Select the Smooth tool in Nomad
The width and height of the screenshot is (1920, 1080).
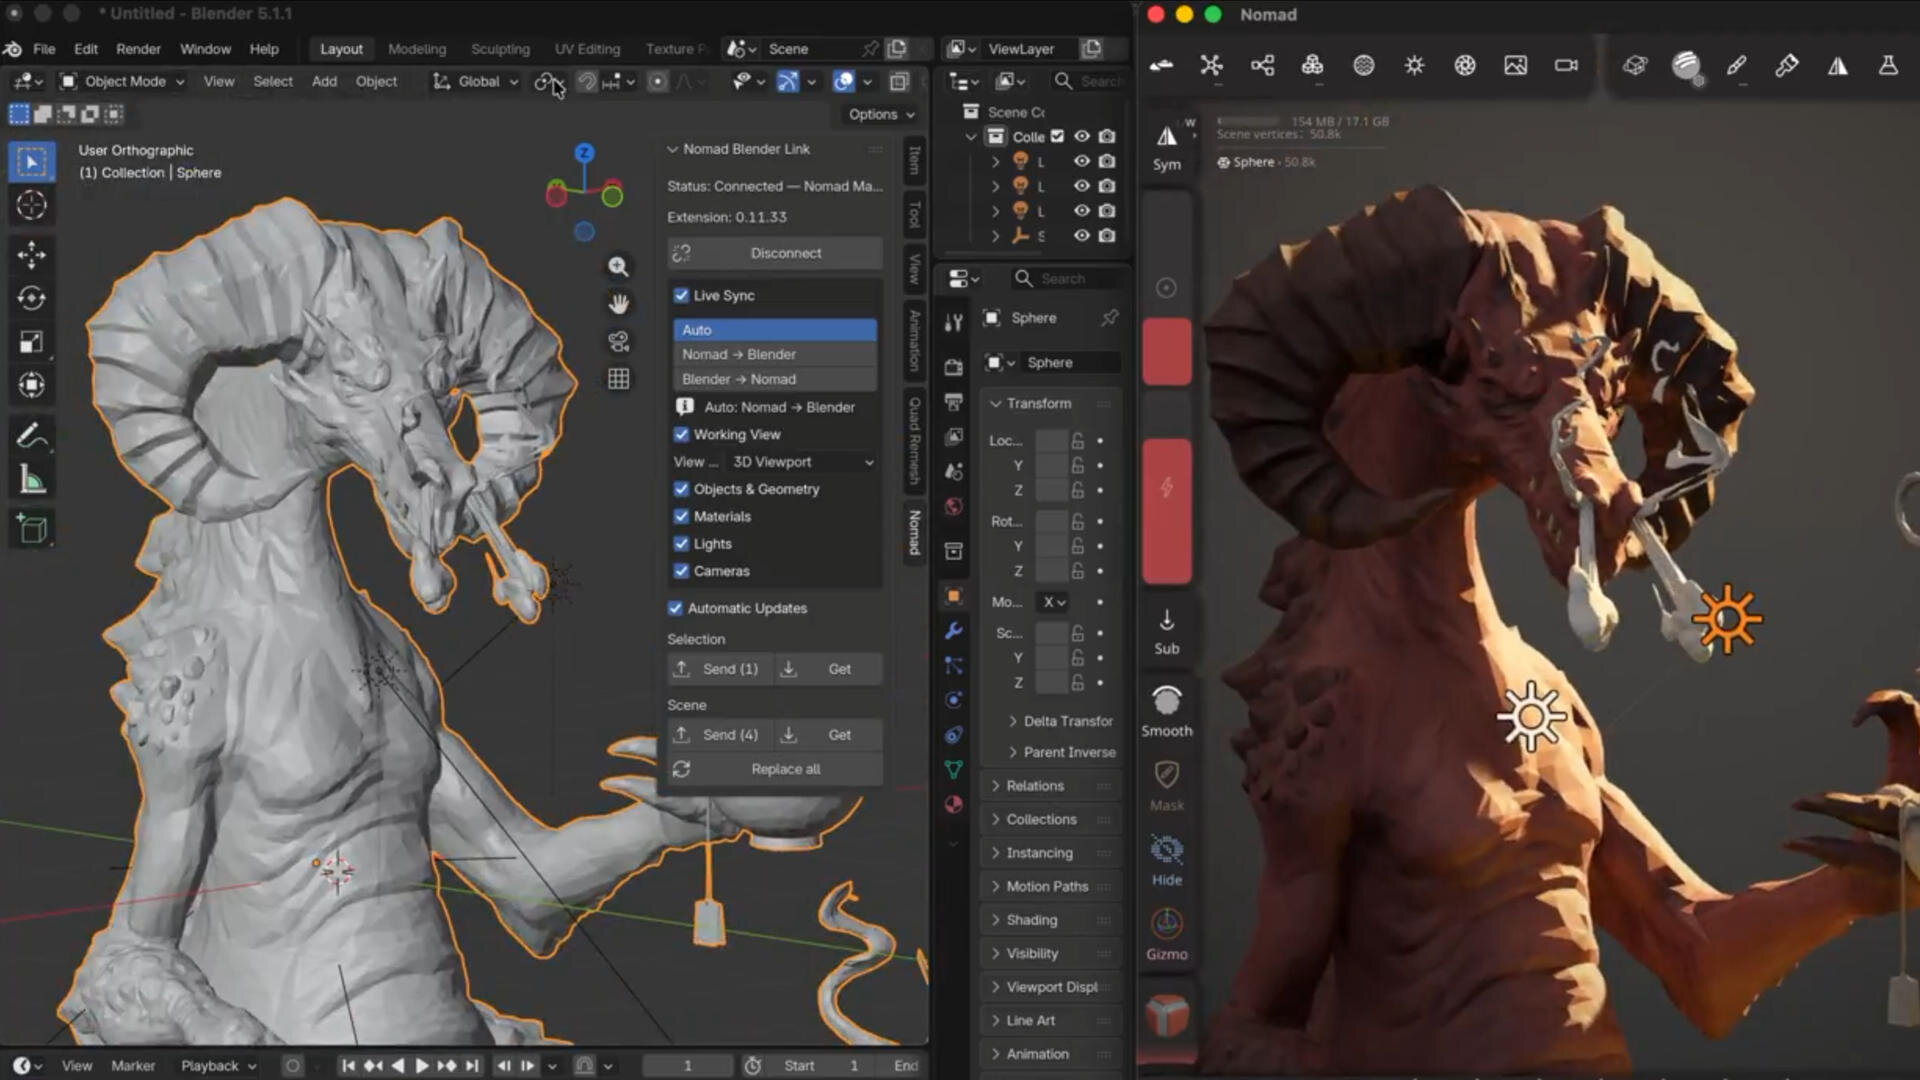coord(1167,711)
